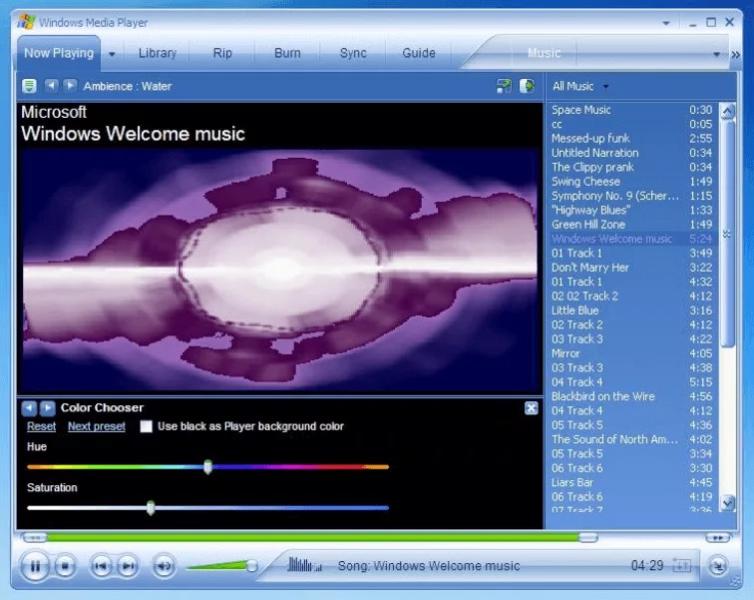Skip to the next track
Screen dimensions: 754x600
pos(127,566)
